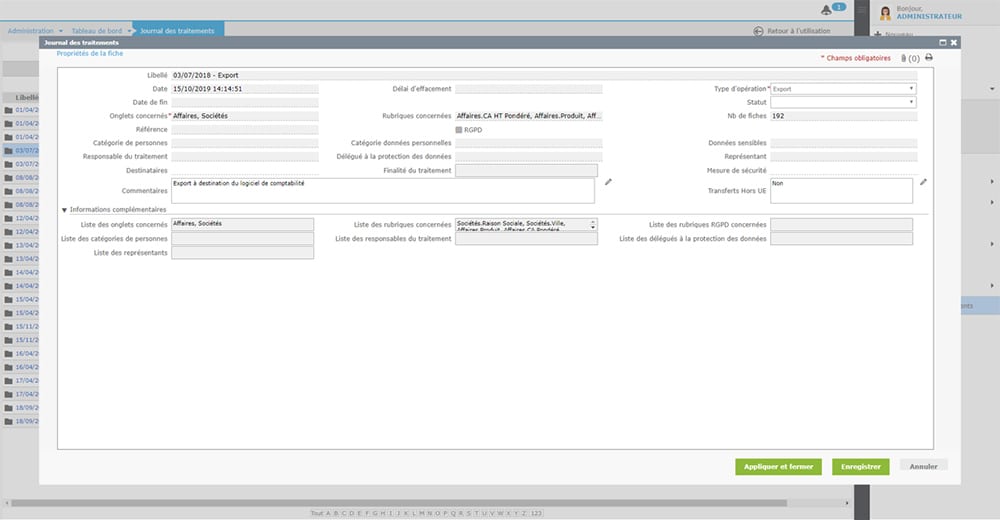This screenshot has width=1000, height=520.
Task: Click the Commentaires text area
Action: click(x=383, y=191)
